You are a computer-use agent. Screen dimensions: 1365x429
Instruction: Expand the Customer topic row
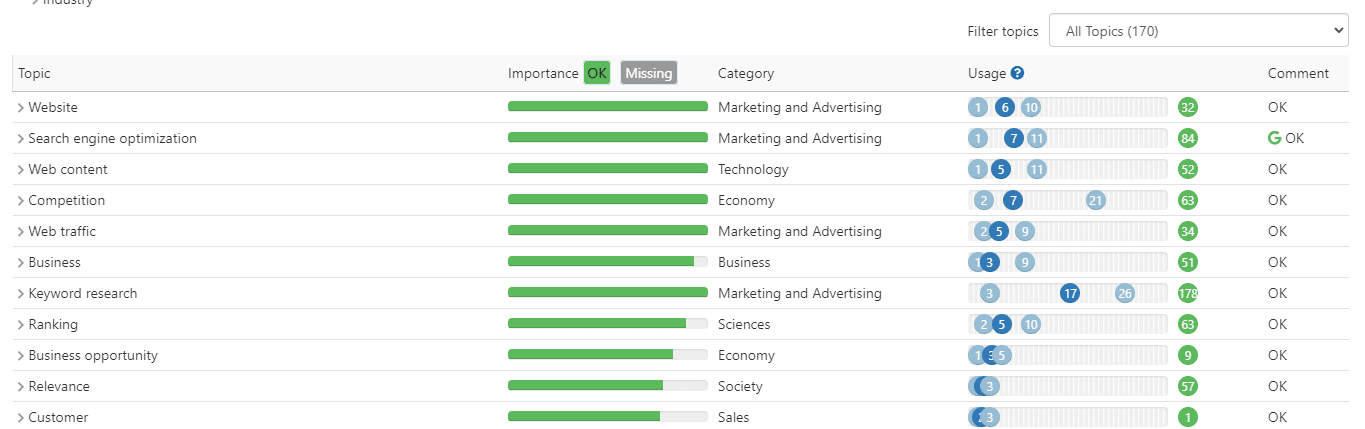(21, 418)
